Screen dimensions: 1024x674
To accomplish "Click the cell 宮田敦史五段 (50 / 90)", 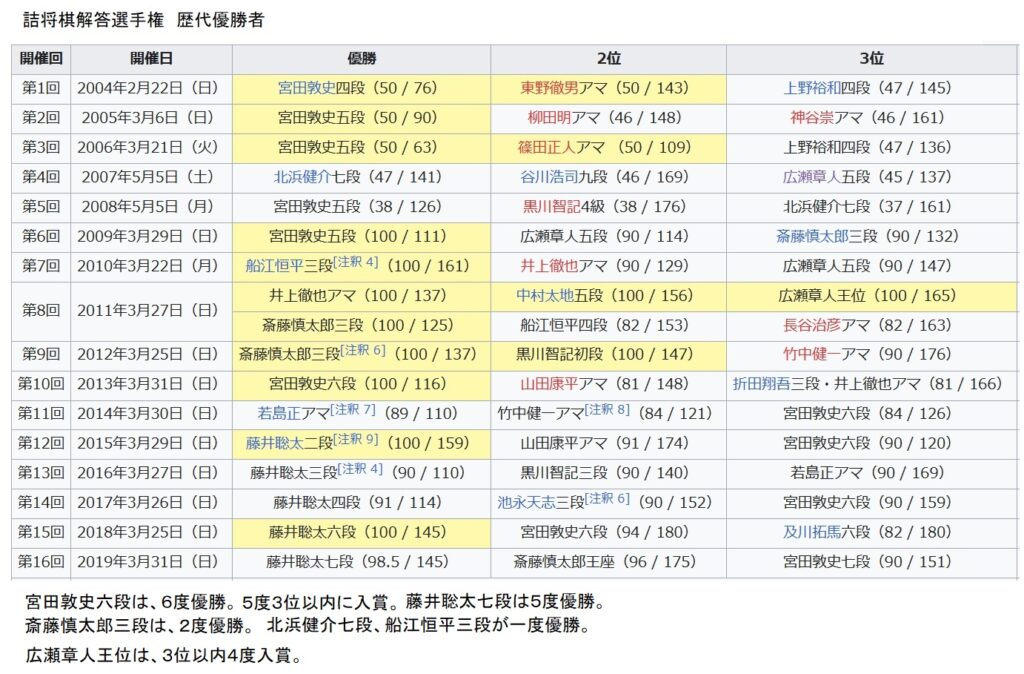I will click(361, 118).
